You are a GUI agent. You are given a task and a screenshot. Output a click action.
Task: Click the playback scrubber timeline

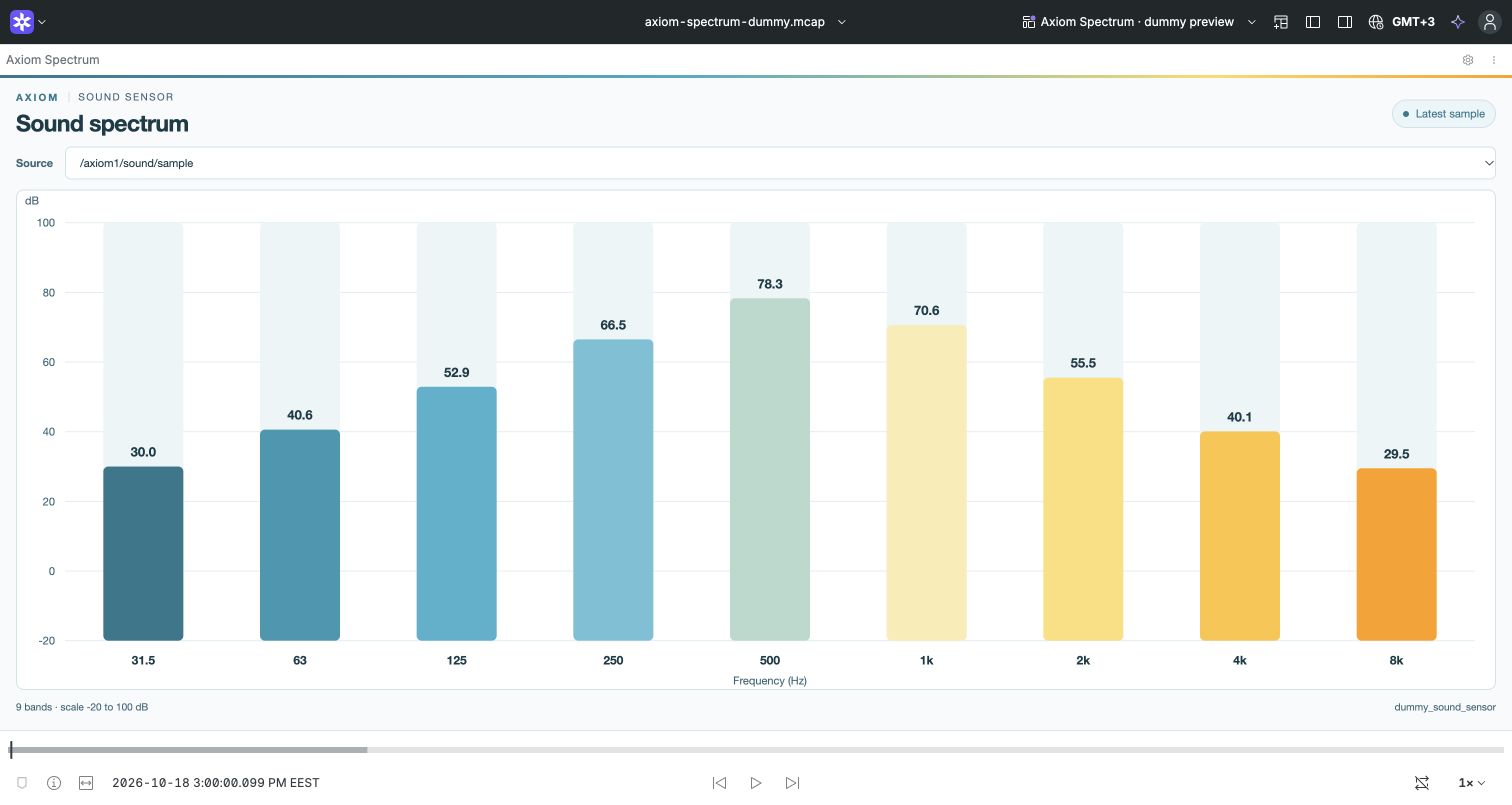point(756,750)
